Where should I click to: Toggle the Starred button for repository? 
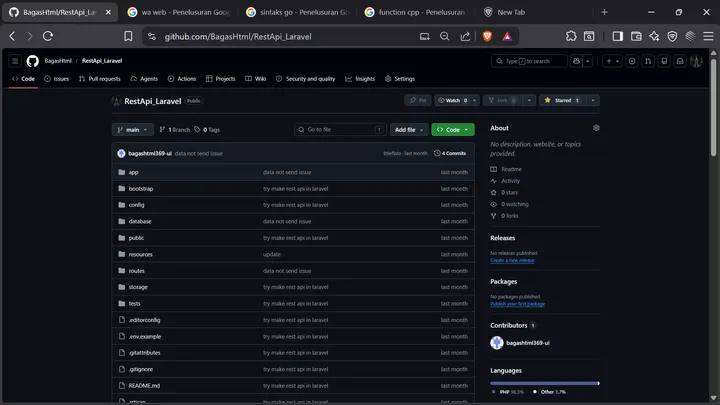click(x=562, y=100)
